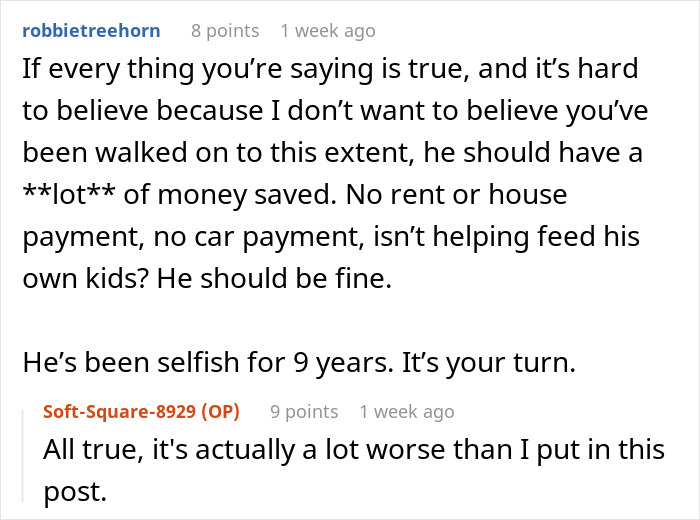Click robbietreehorn's 1 week ago timestamp
Image resolution: width=700 pixels, height=520 pixels.
point(328,31)
